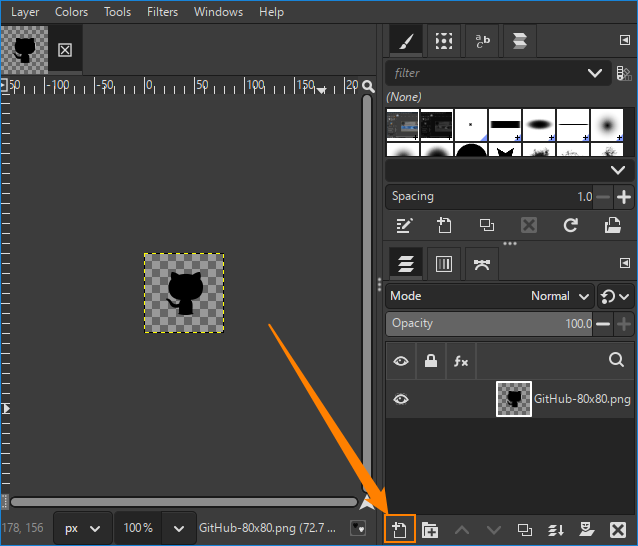Viewport: 638px width, 546px height.
Task: Refresh the brushes list
Action: pyautogui.click(x=570, y=225)
